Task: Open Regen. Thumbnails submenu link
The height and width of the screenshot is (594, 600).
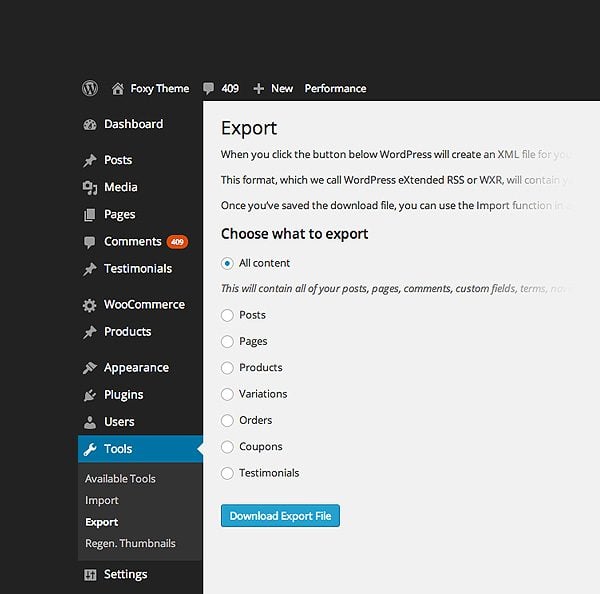Action: click(130, 543)
